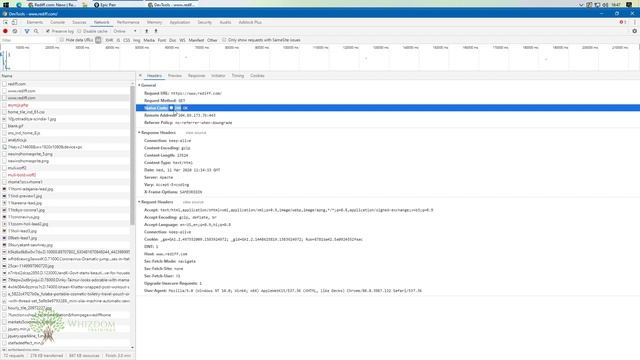This screenshot has height=360, width=640.
Task: Tick the Hide data URLs checkbox
Action: coord(62,40)
